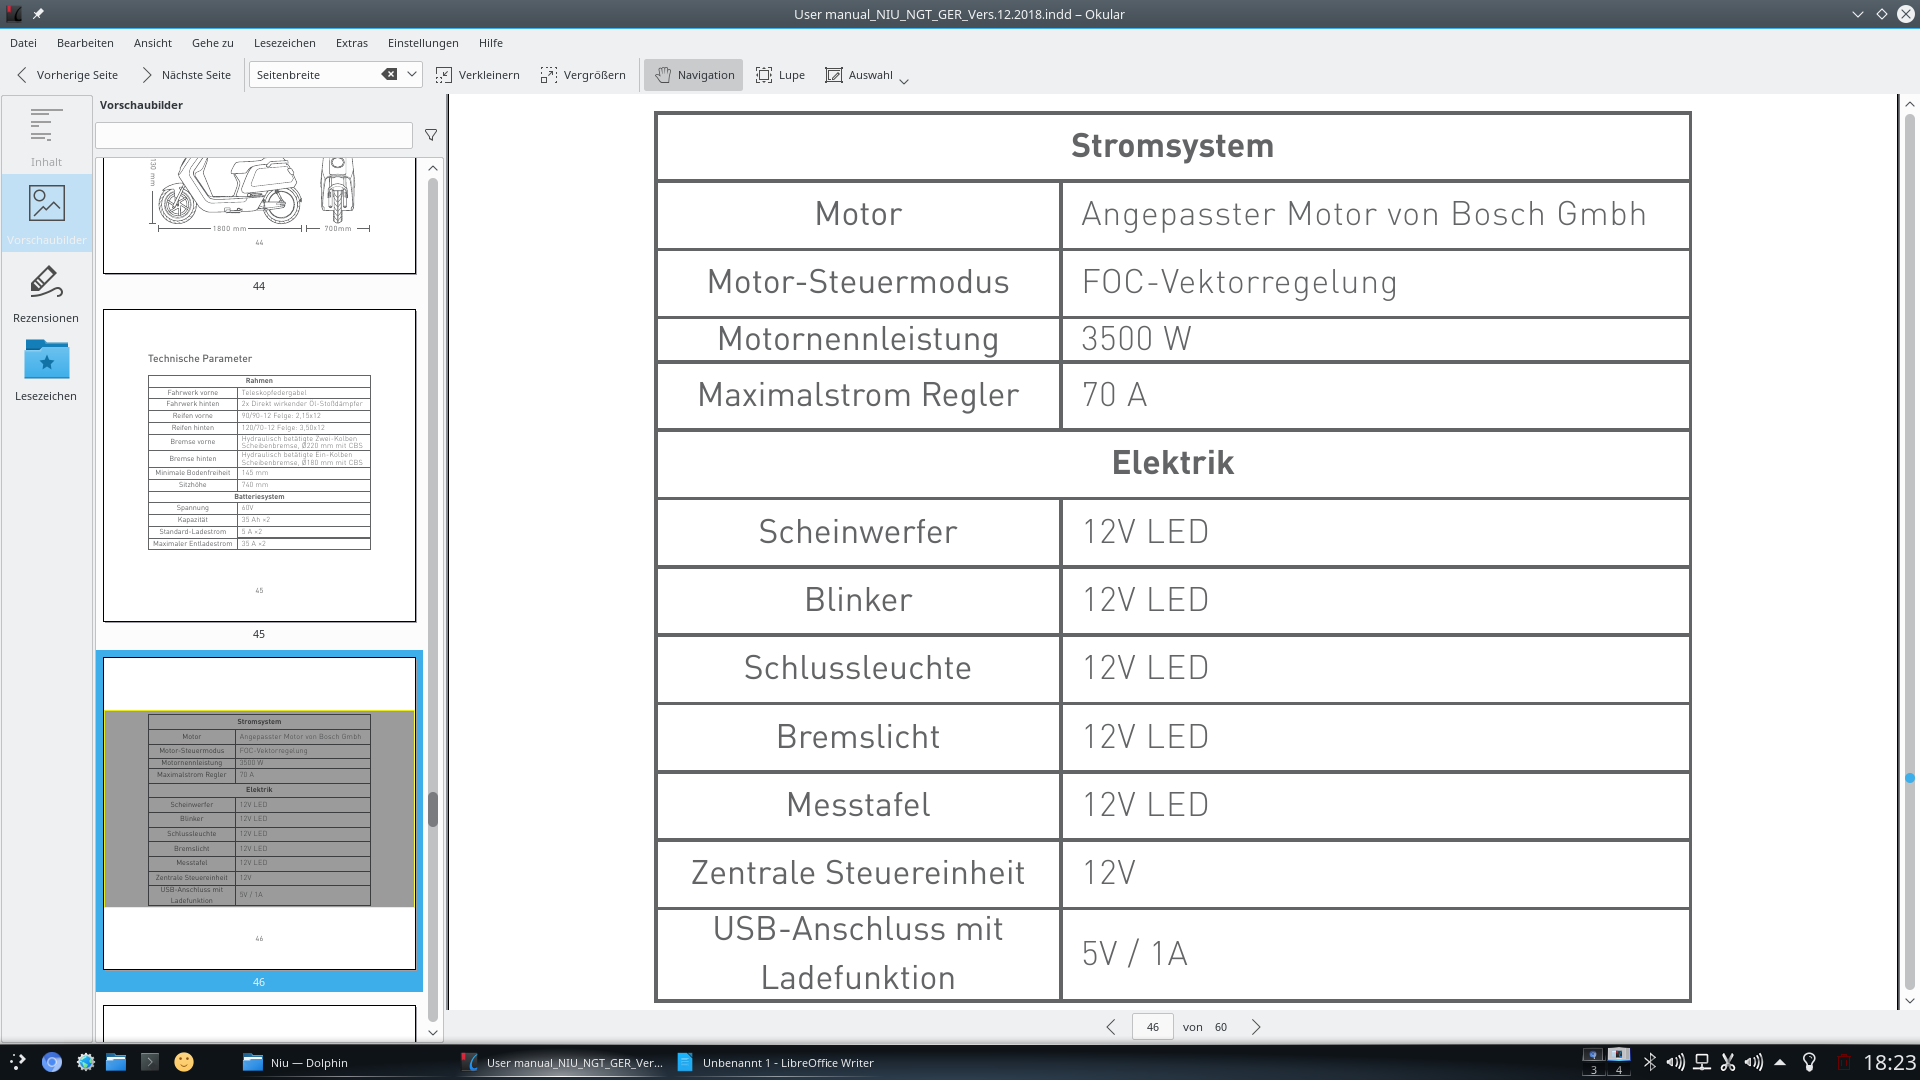Screen dimensions: 1920x1080
Task: Open the Einstellungen menu
Action: [x=423, y=43]
